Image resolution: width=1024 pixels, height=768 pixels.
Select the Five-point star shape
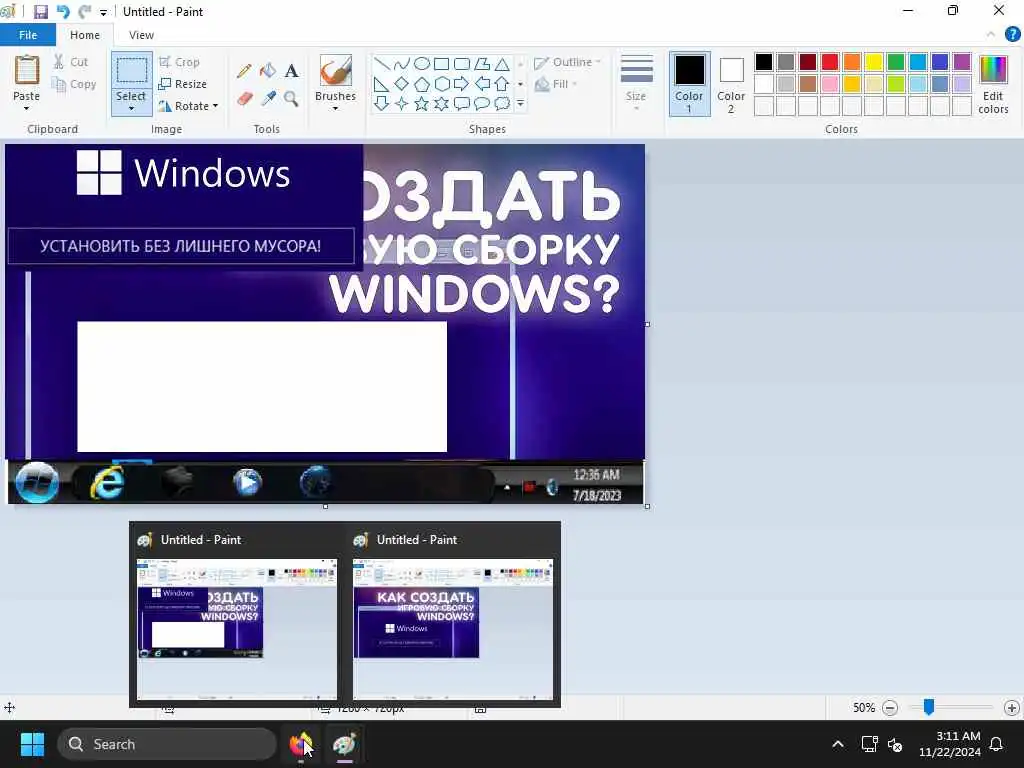pos(422,103)
